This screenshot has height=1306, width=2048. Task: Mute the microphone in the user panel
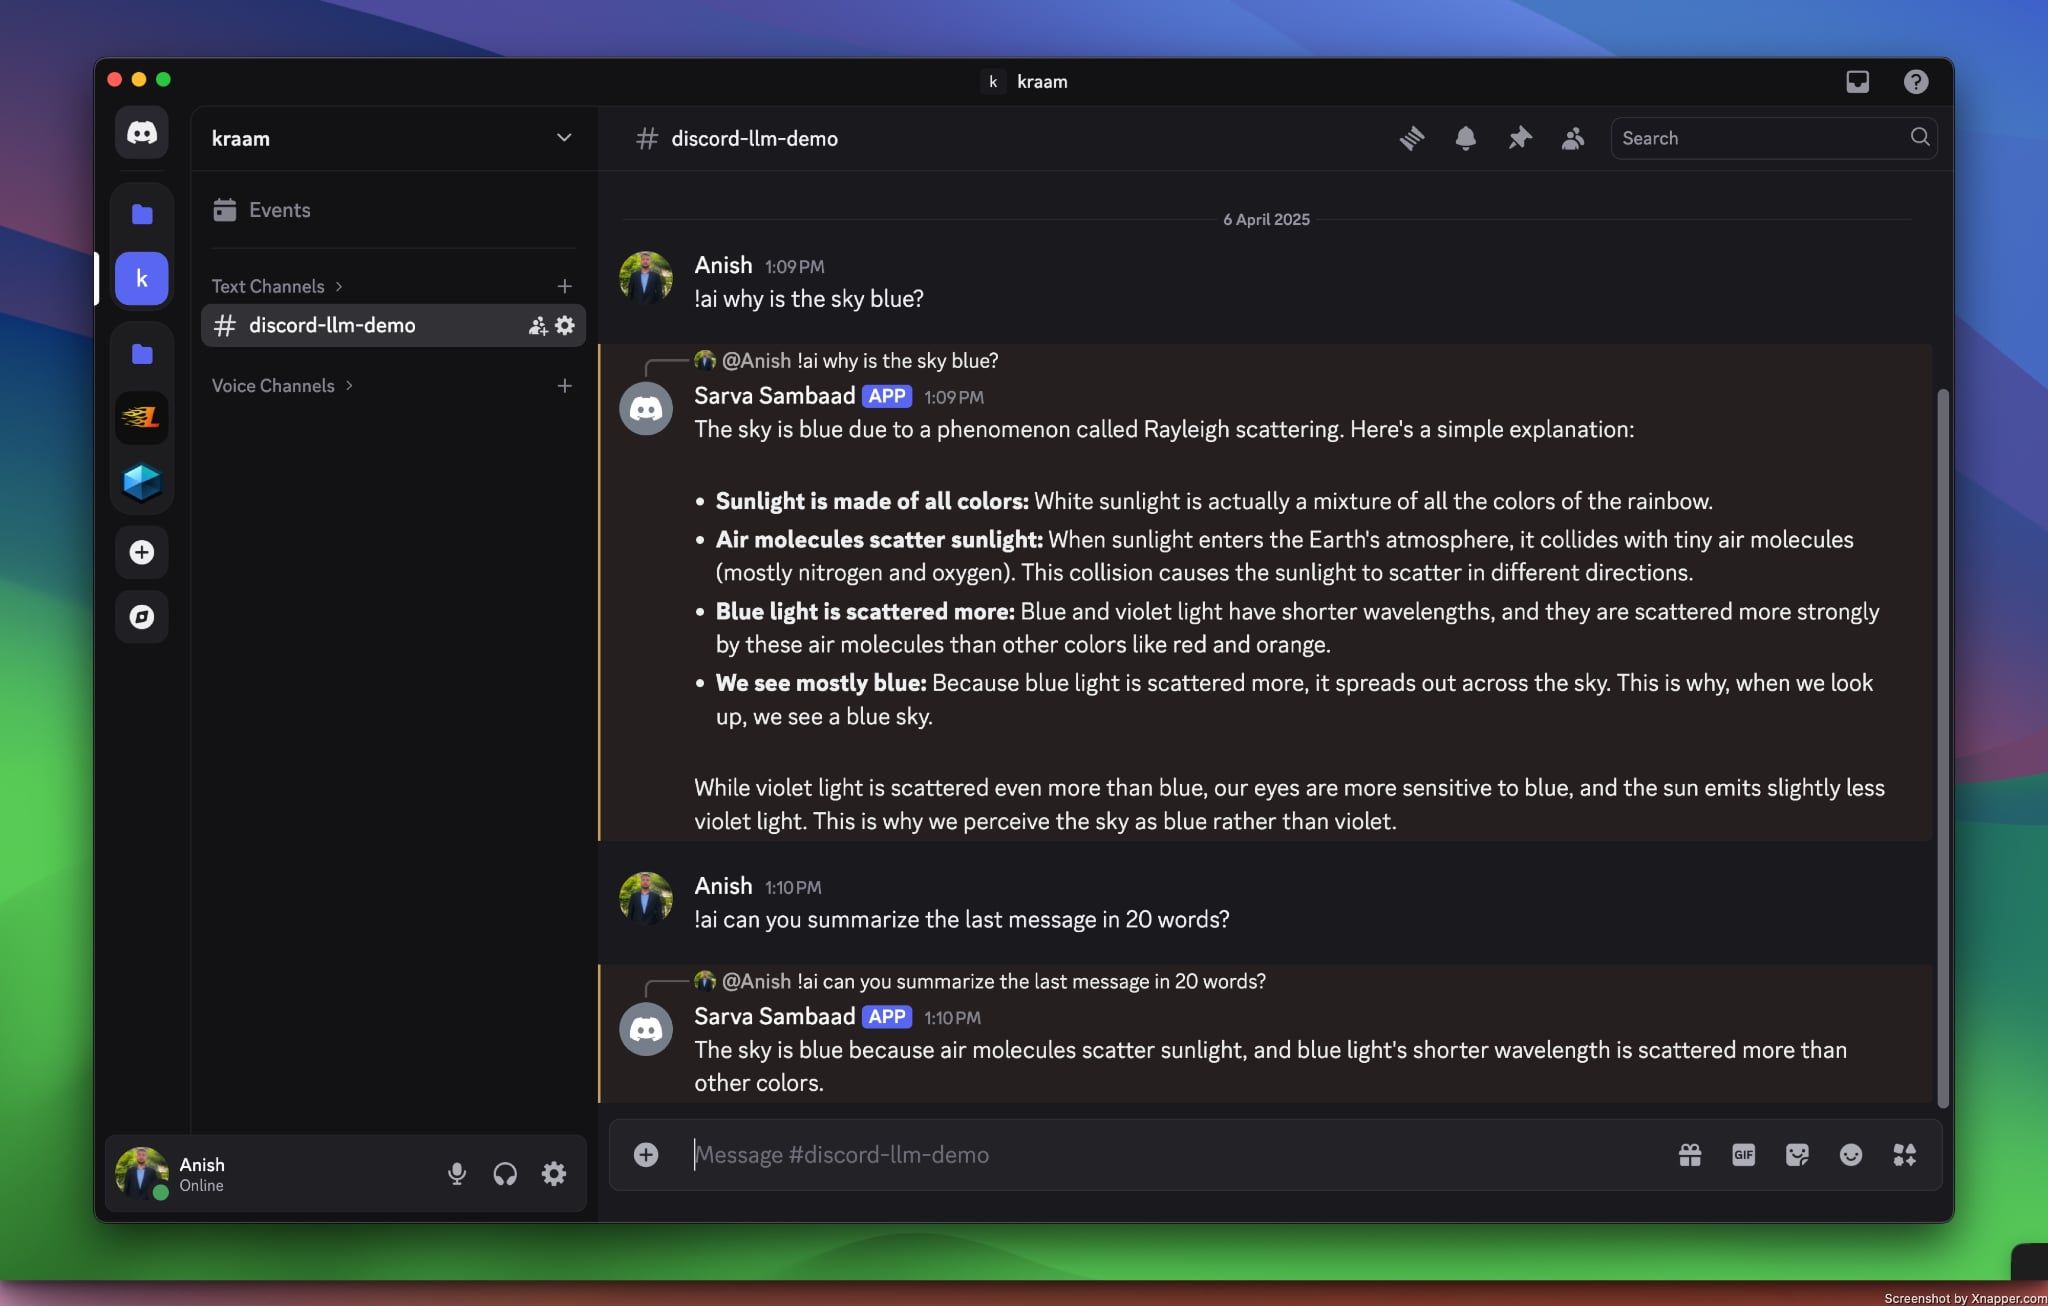click(x=457, y=1173)
